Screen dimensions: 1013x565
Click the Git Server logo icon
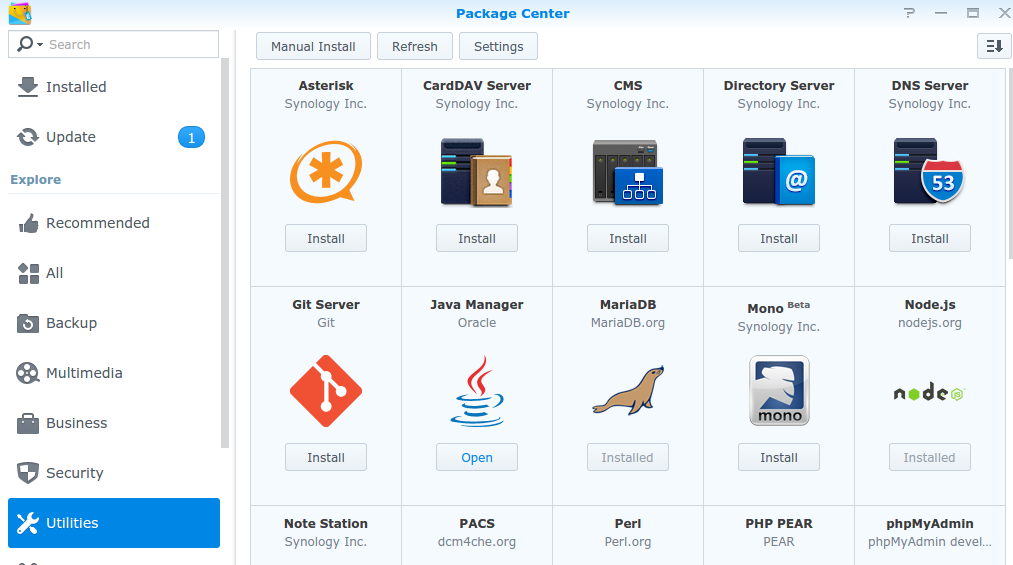(326, 391)
